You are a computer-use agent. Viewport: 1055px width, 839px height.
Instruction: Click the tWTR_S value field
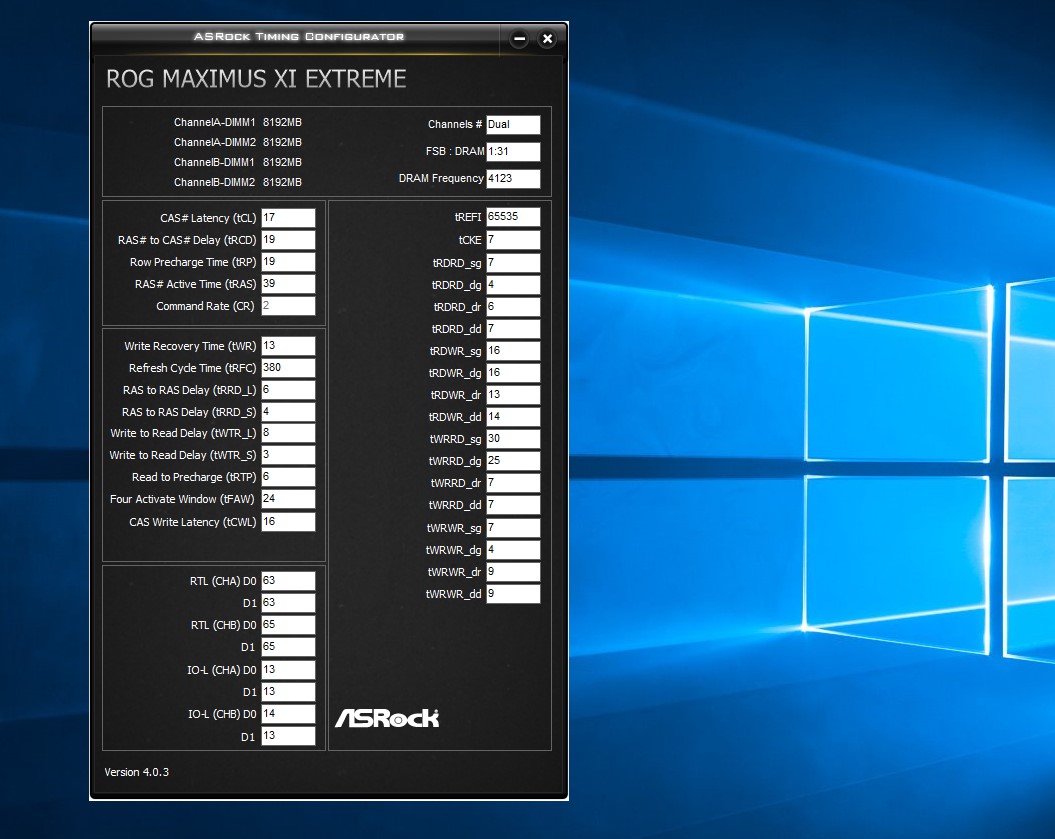(288, 455)
